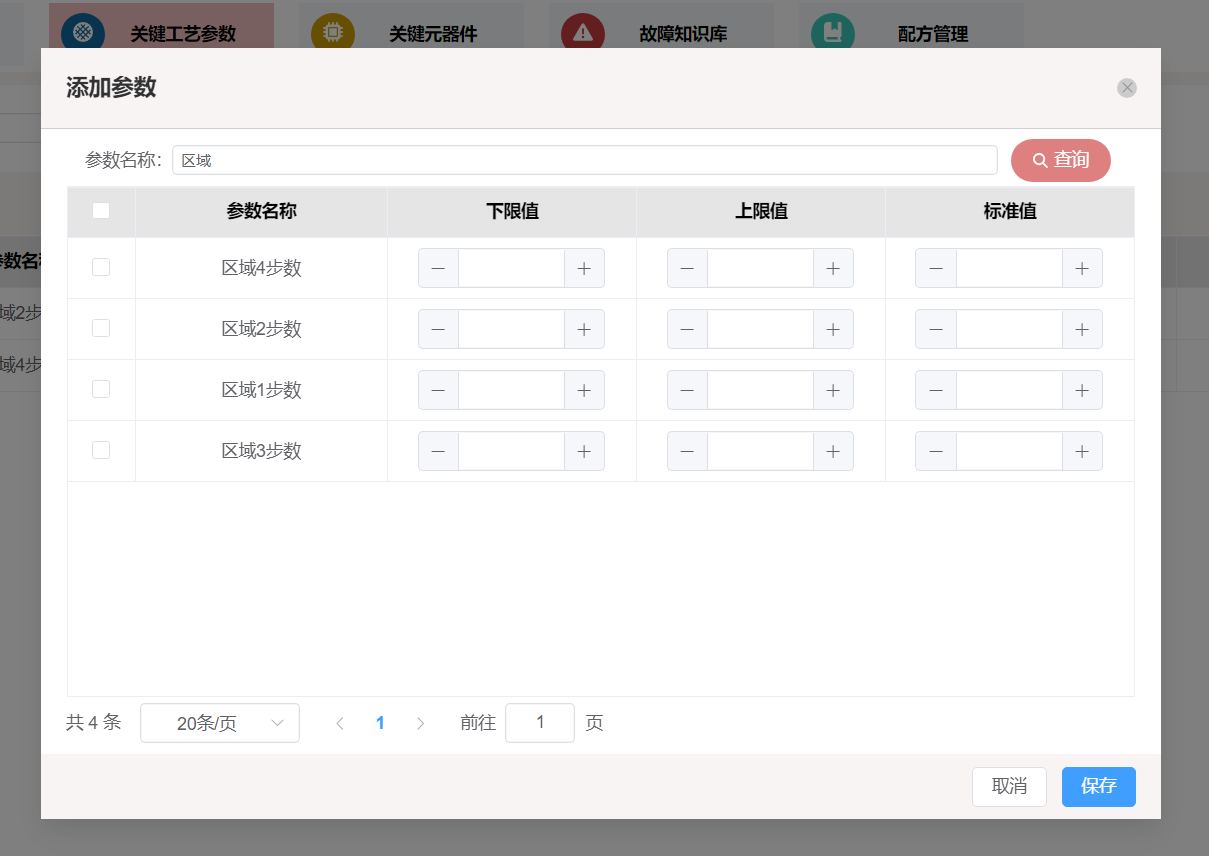Click the 关键工艺参数 round icon

(83, 33)
